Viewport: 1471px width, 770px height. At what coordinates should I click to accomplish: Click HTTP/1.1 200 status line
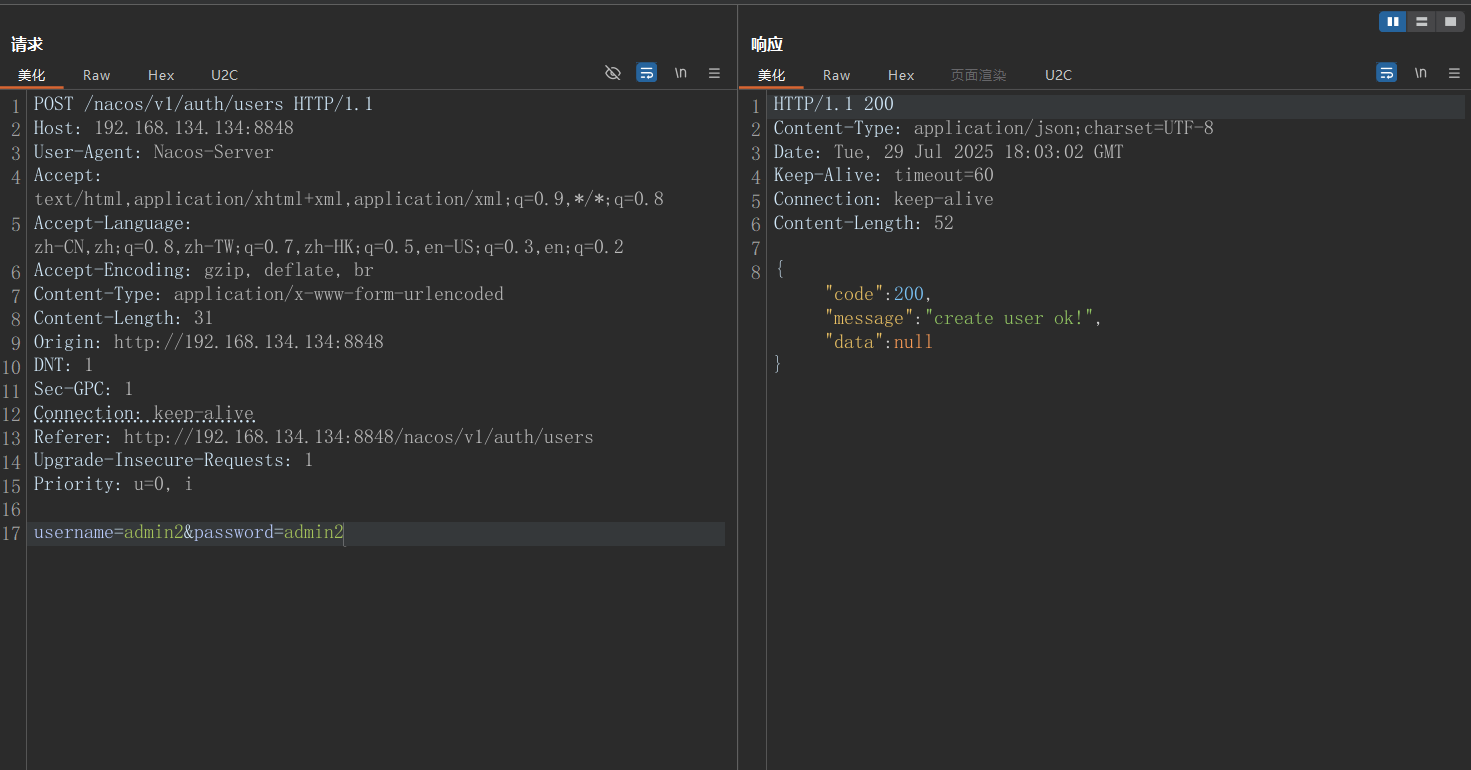833,104
